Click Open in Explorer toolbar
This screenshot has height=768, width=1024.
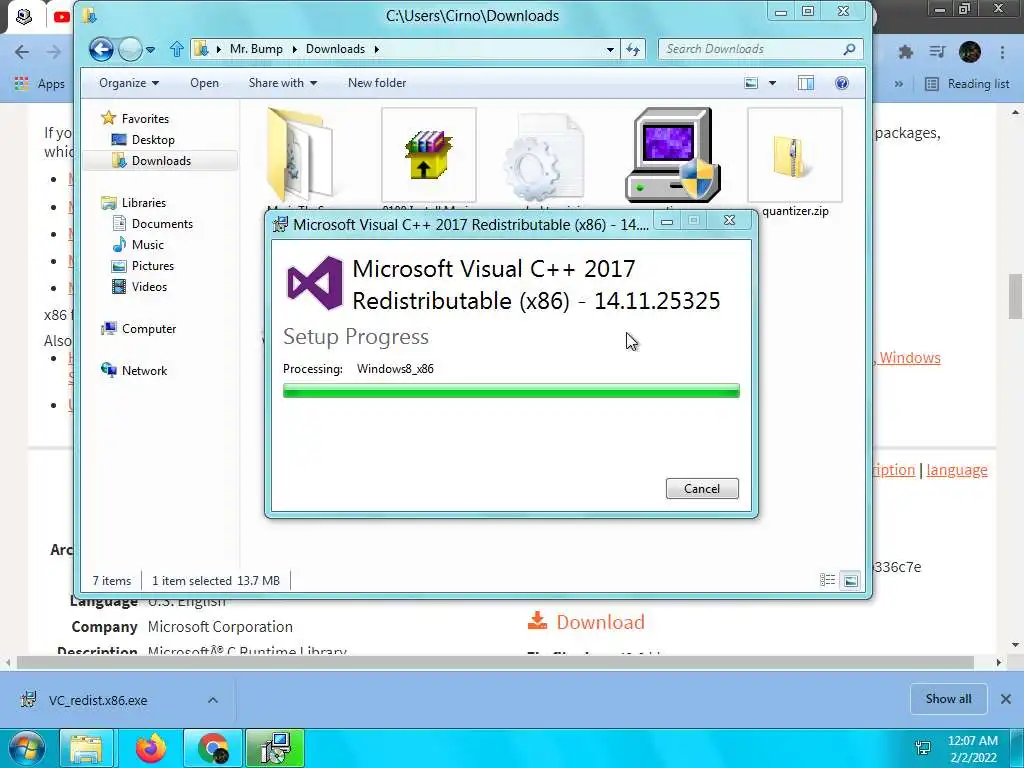click(204, 83)
